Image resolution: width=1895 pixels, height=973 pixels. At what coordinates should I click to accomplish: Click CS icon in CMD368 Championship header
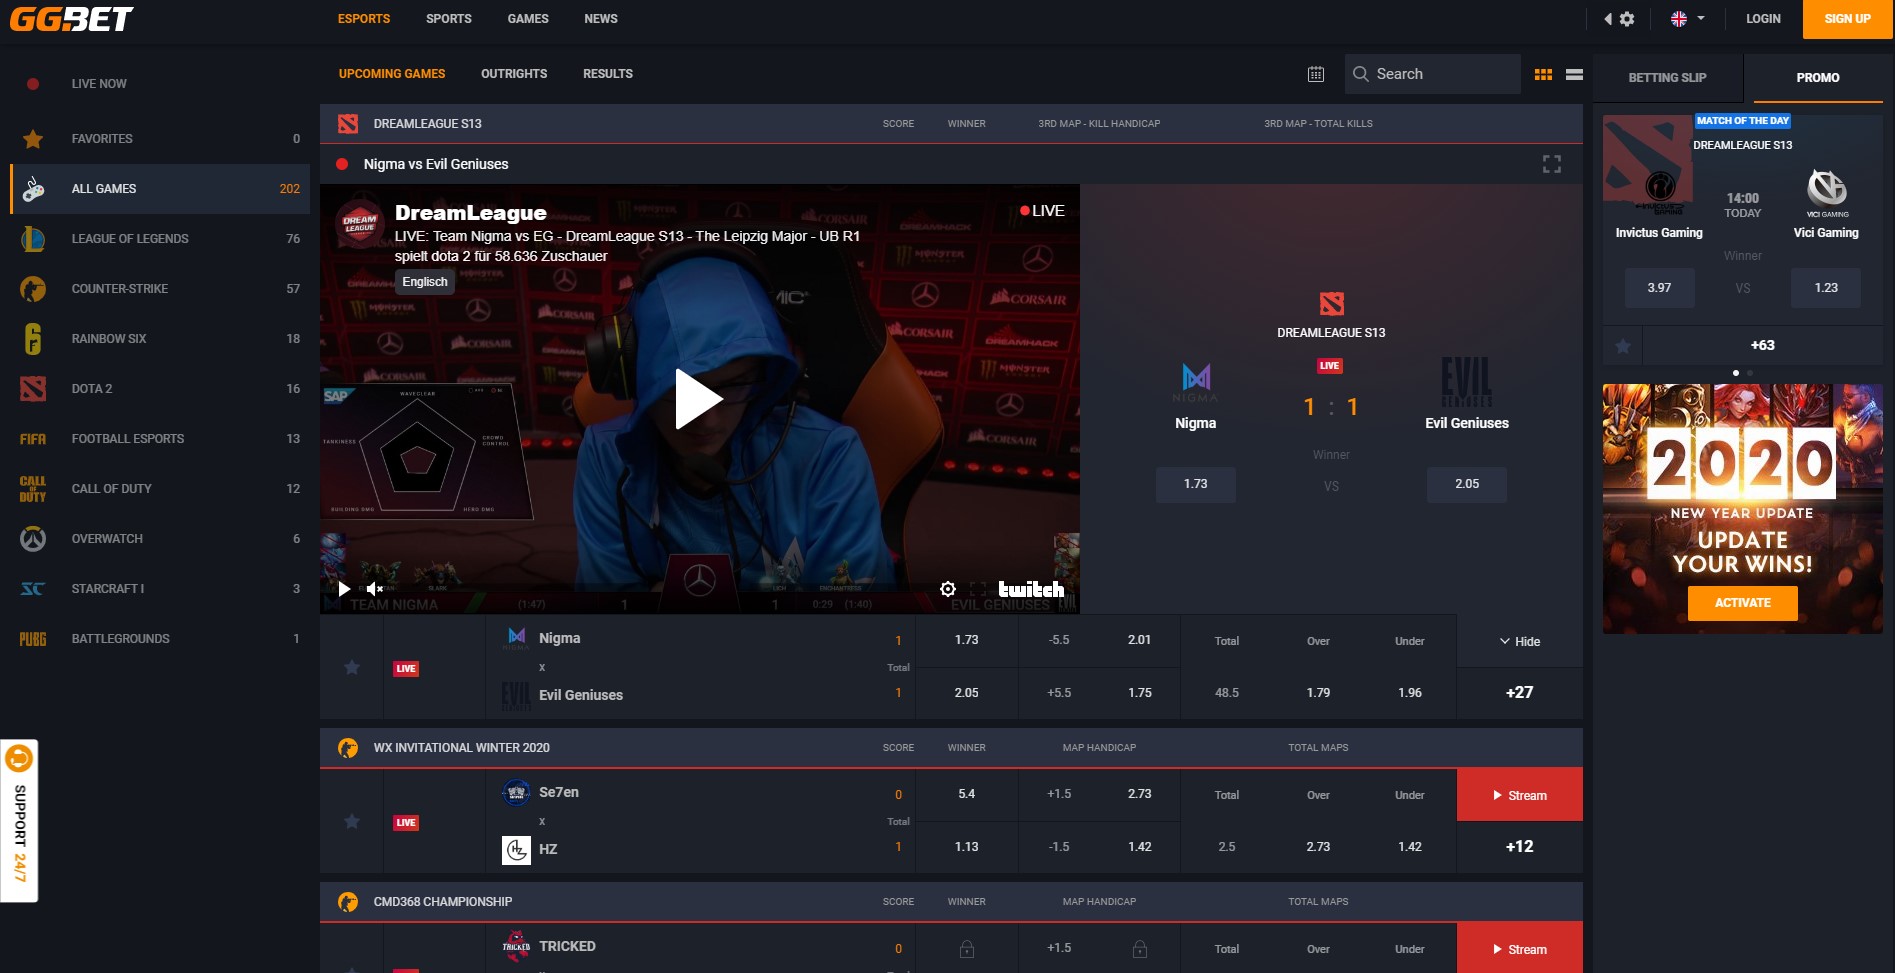[348, 902]
